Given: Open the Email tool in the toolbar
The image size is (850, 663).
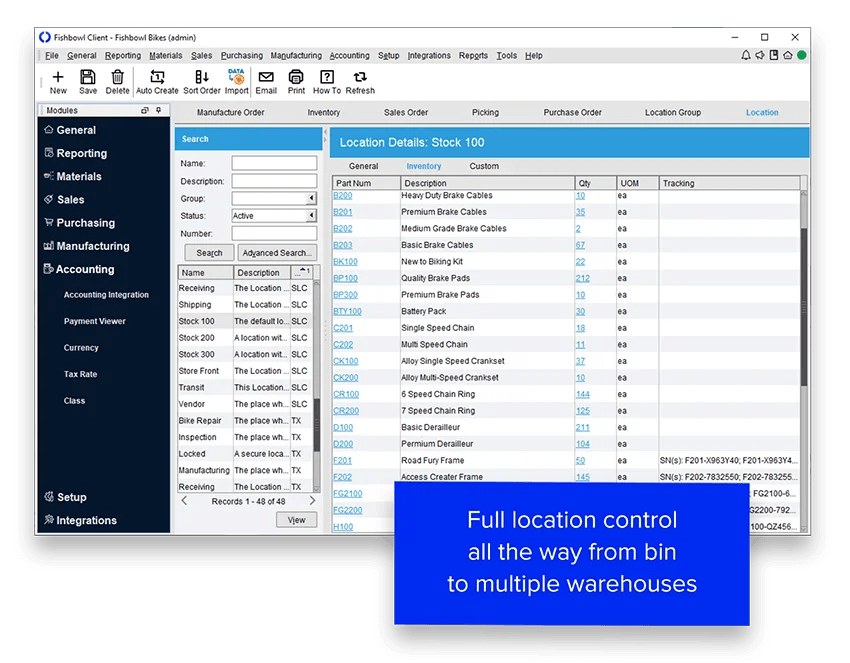Looking at the screenshot, I should (x=266, y=80).
